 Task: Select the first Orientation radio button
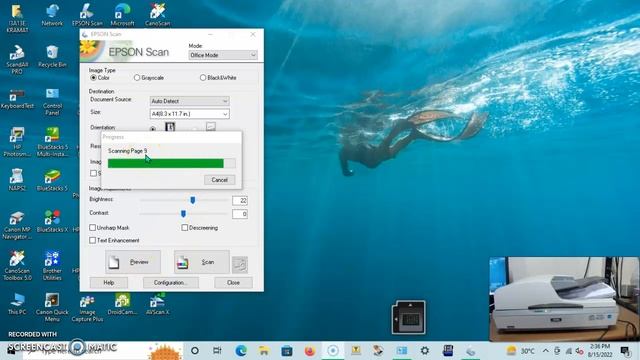pyautogui.click(x=153, y=129)
